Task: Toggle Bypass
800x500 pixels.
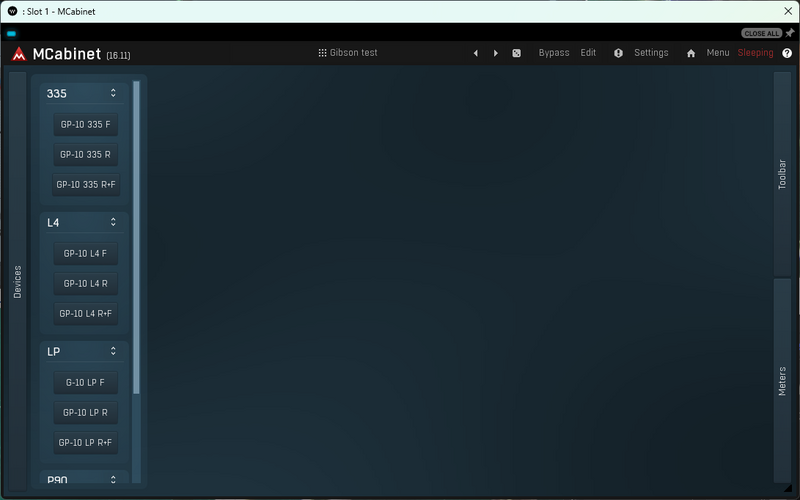Action: click(554, 53)
